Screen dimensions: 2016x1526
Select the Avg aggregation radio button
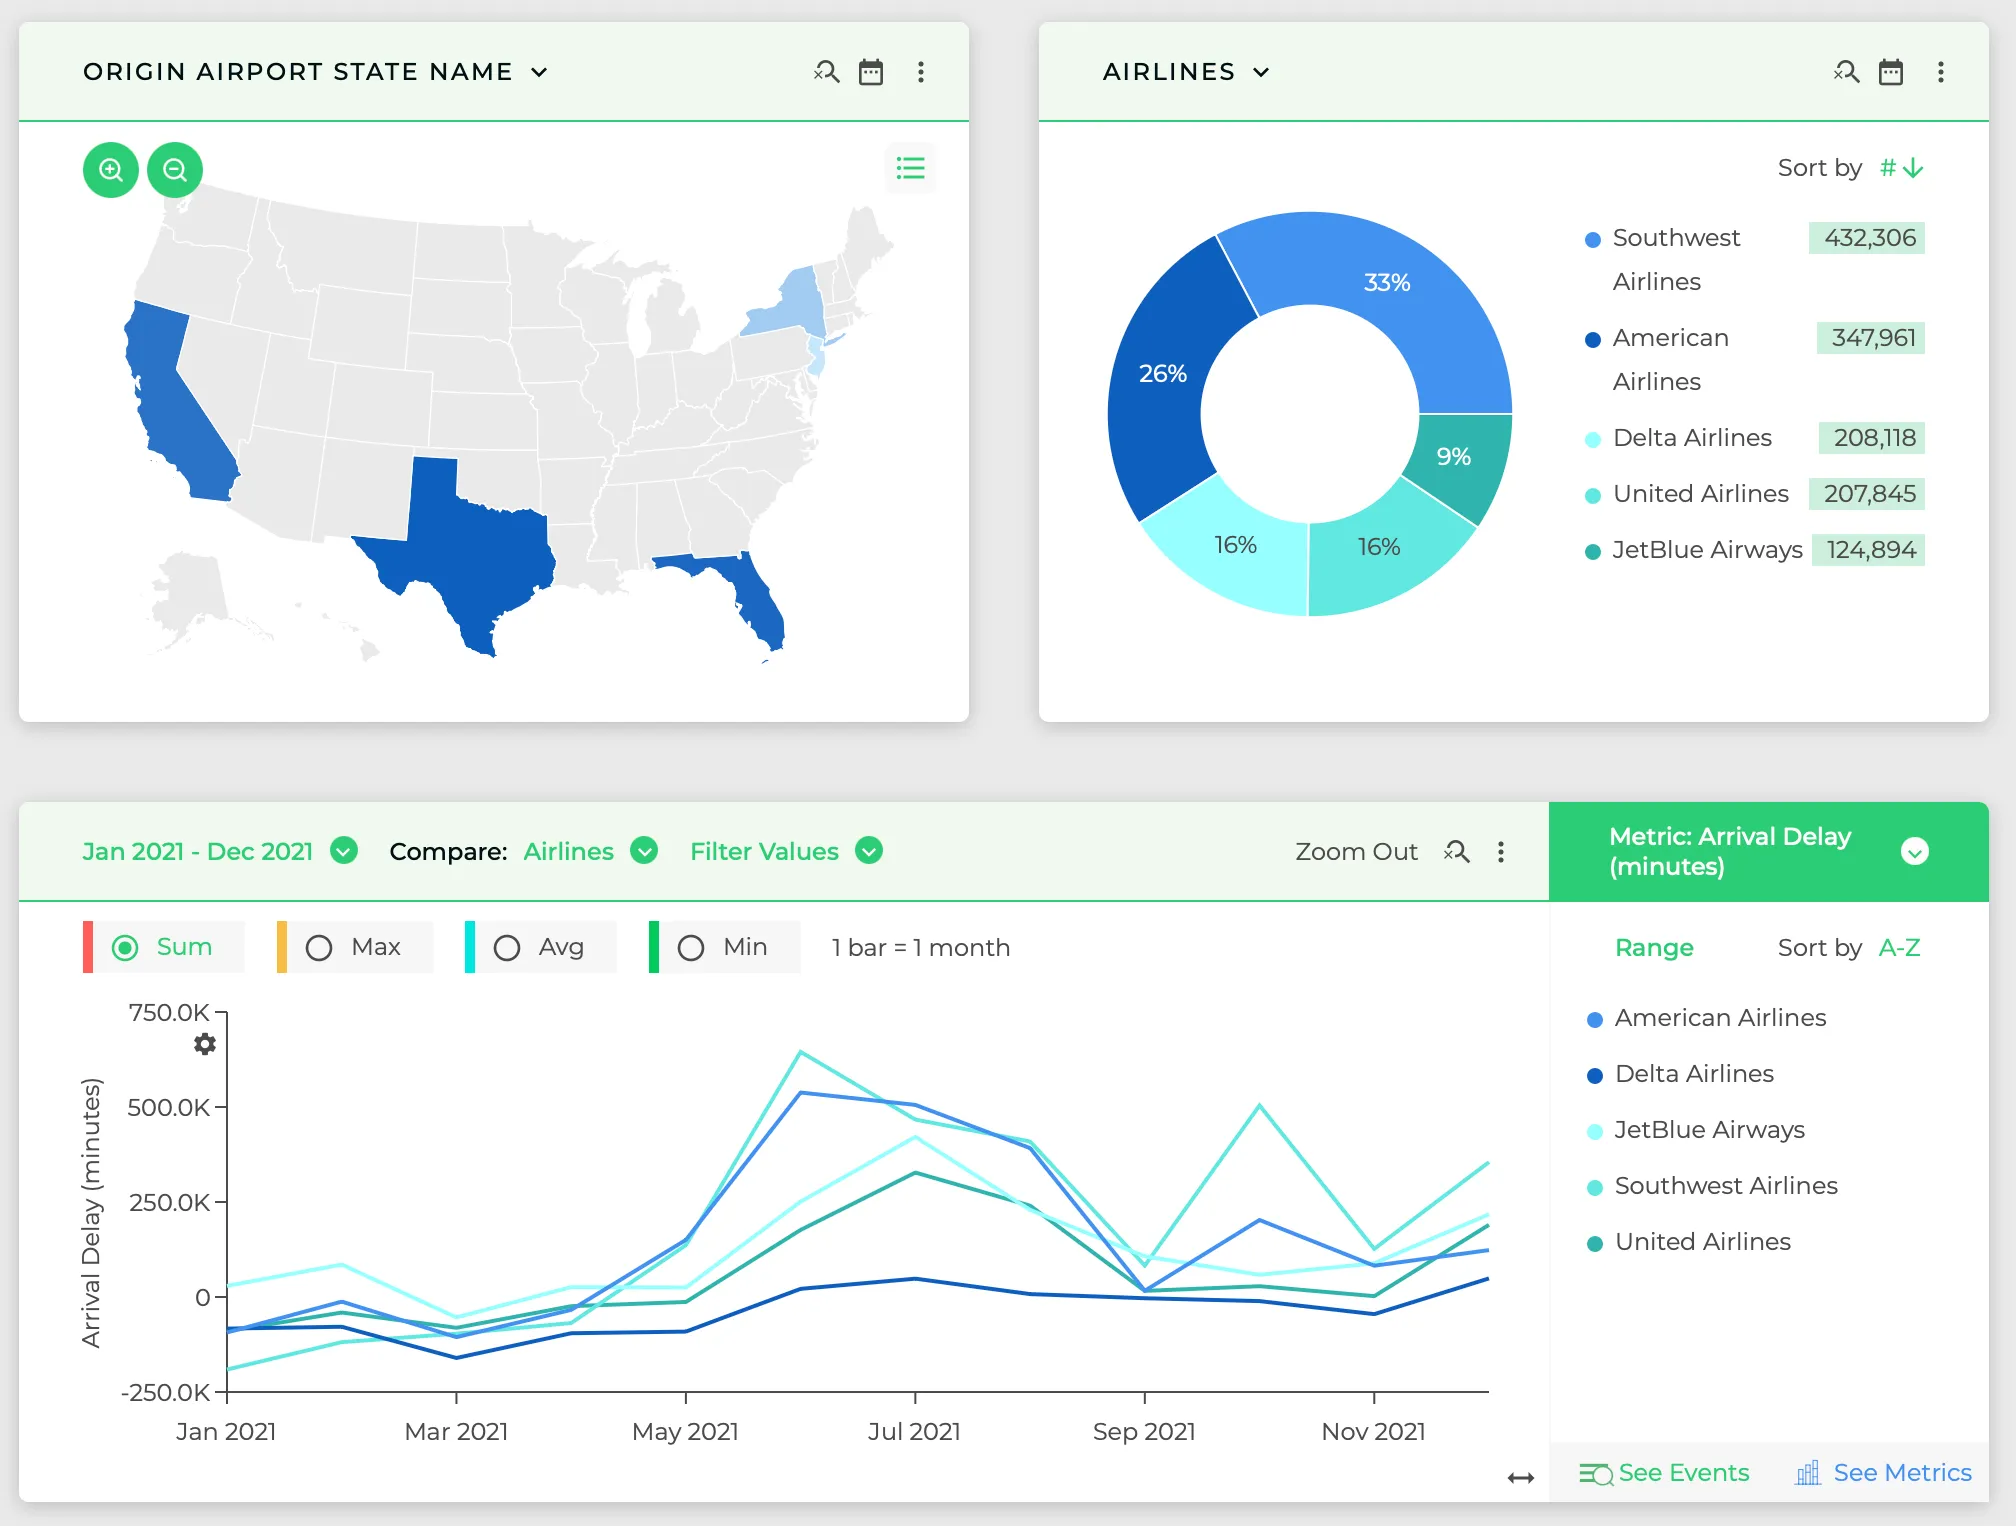point(507,947)
